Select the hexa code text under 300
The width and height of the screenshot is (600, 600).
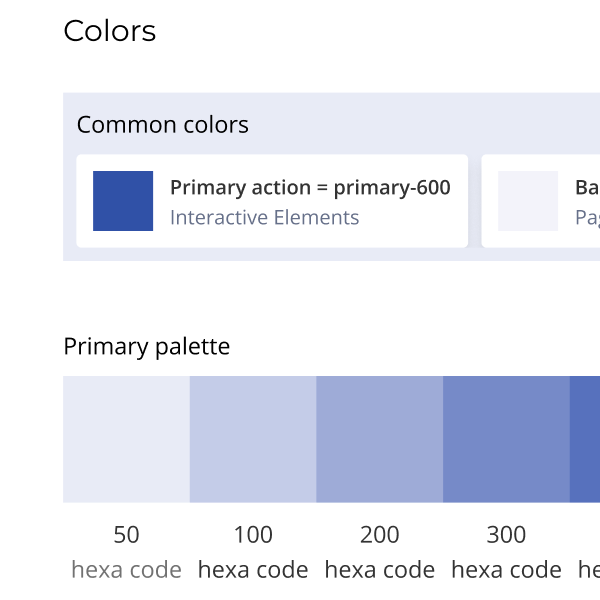(x=506, y=570)
